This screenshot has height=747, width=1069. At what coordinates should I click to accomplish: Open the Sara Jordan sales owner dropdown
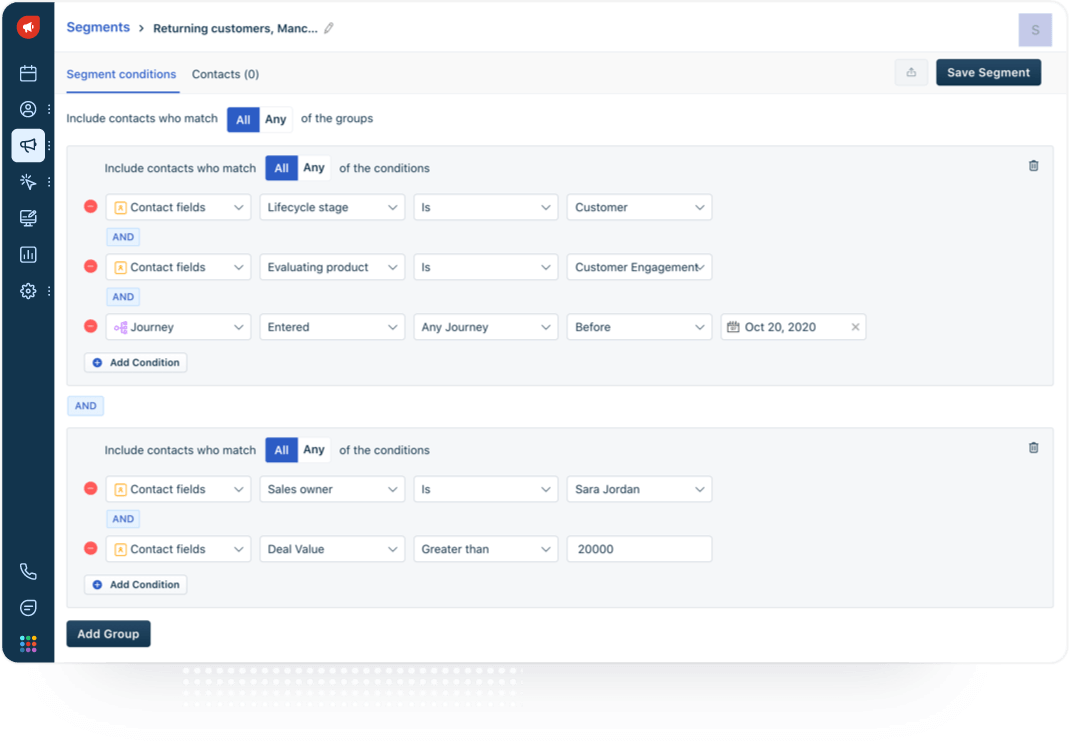click(x=638, y=489)
